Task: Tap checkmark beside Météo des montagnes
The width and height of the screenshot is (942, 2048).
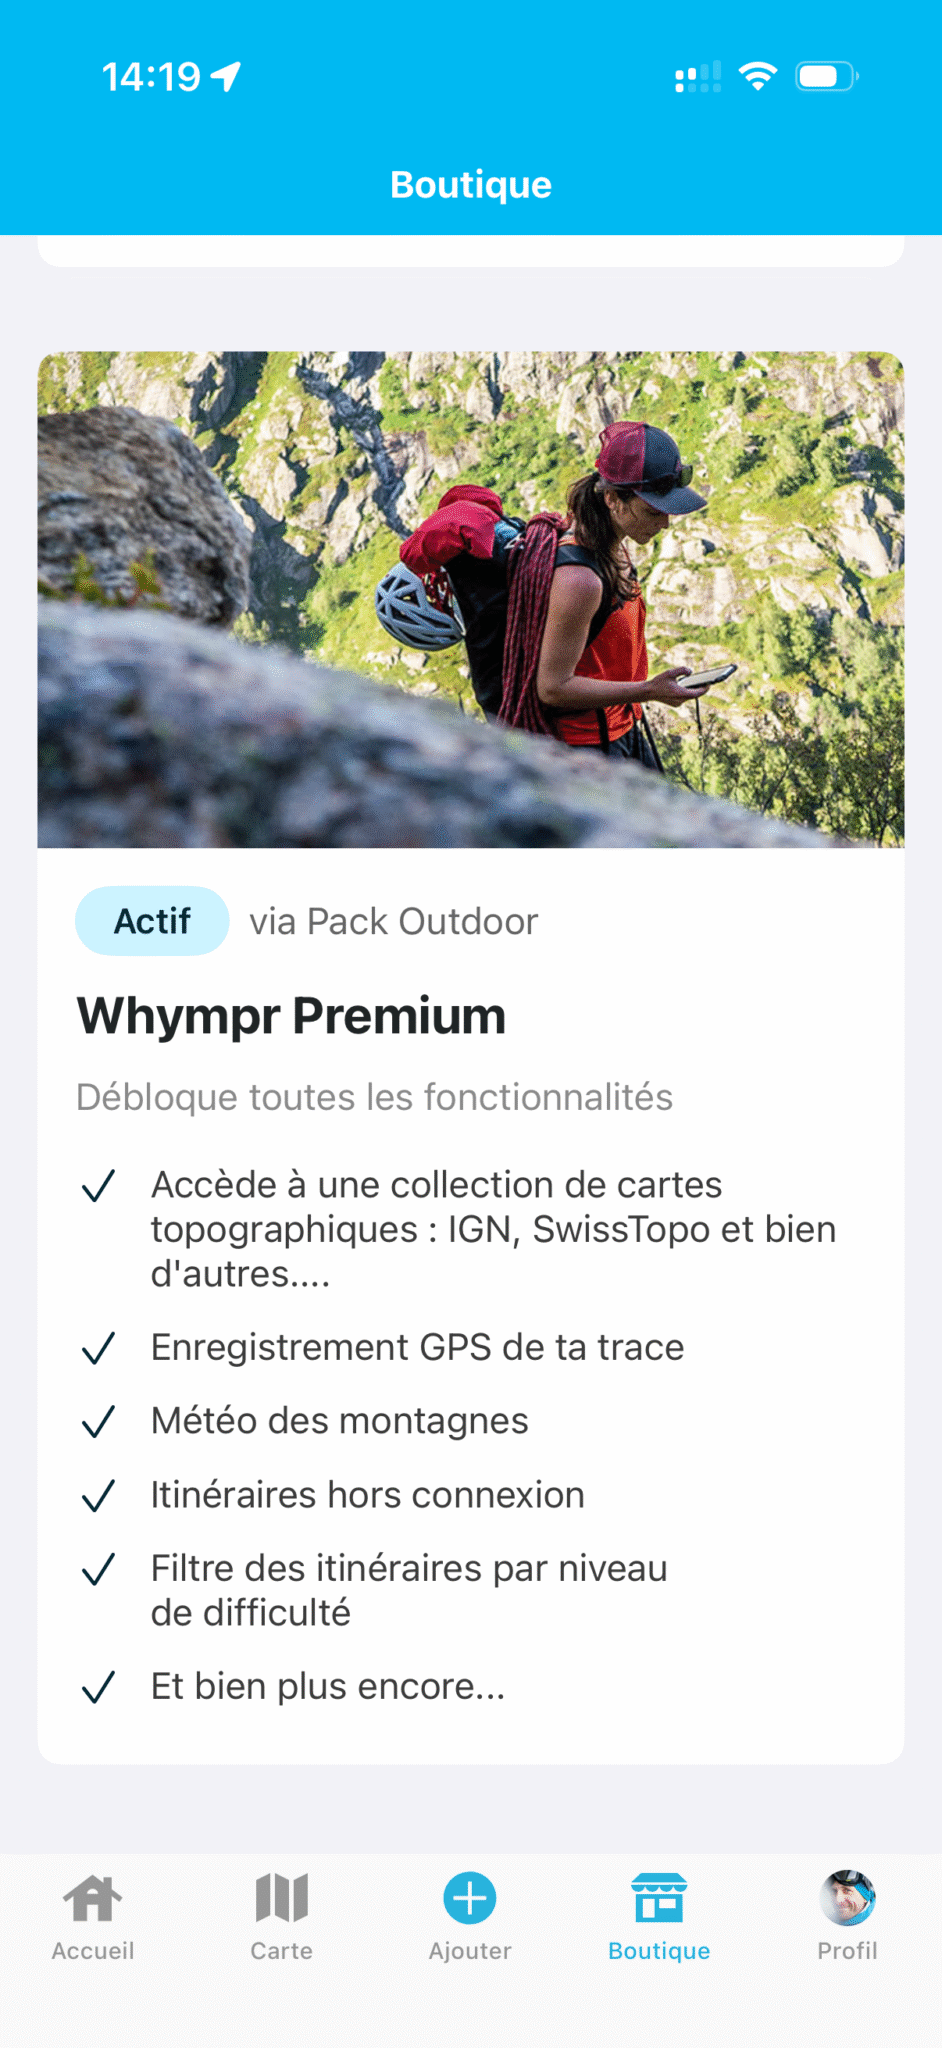Action: coord(99,1421)
